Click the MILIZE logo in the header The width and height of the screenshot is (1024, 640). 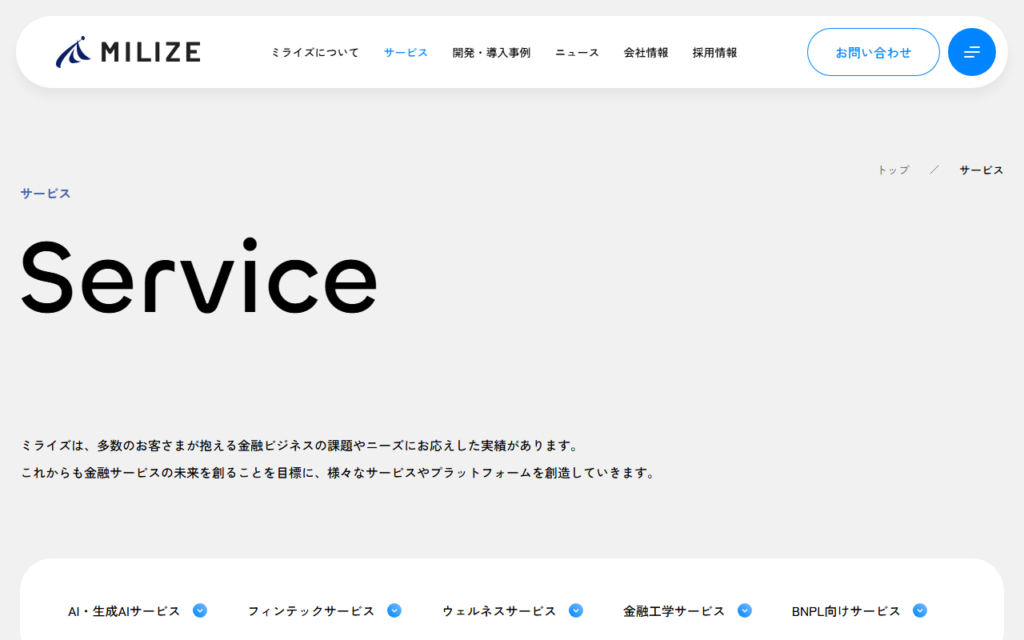pyautogui.click(x=128, y=52)
